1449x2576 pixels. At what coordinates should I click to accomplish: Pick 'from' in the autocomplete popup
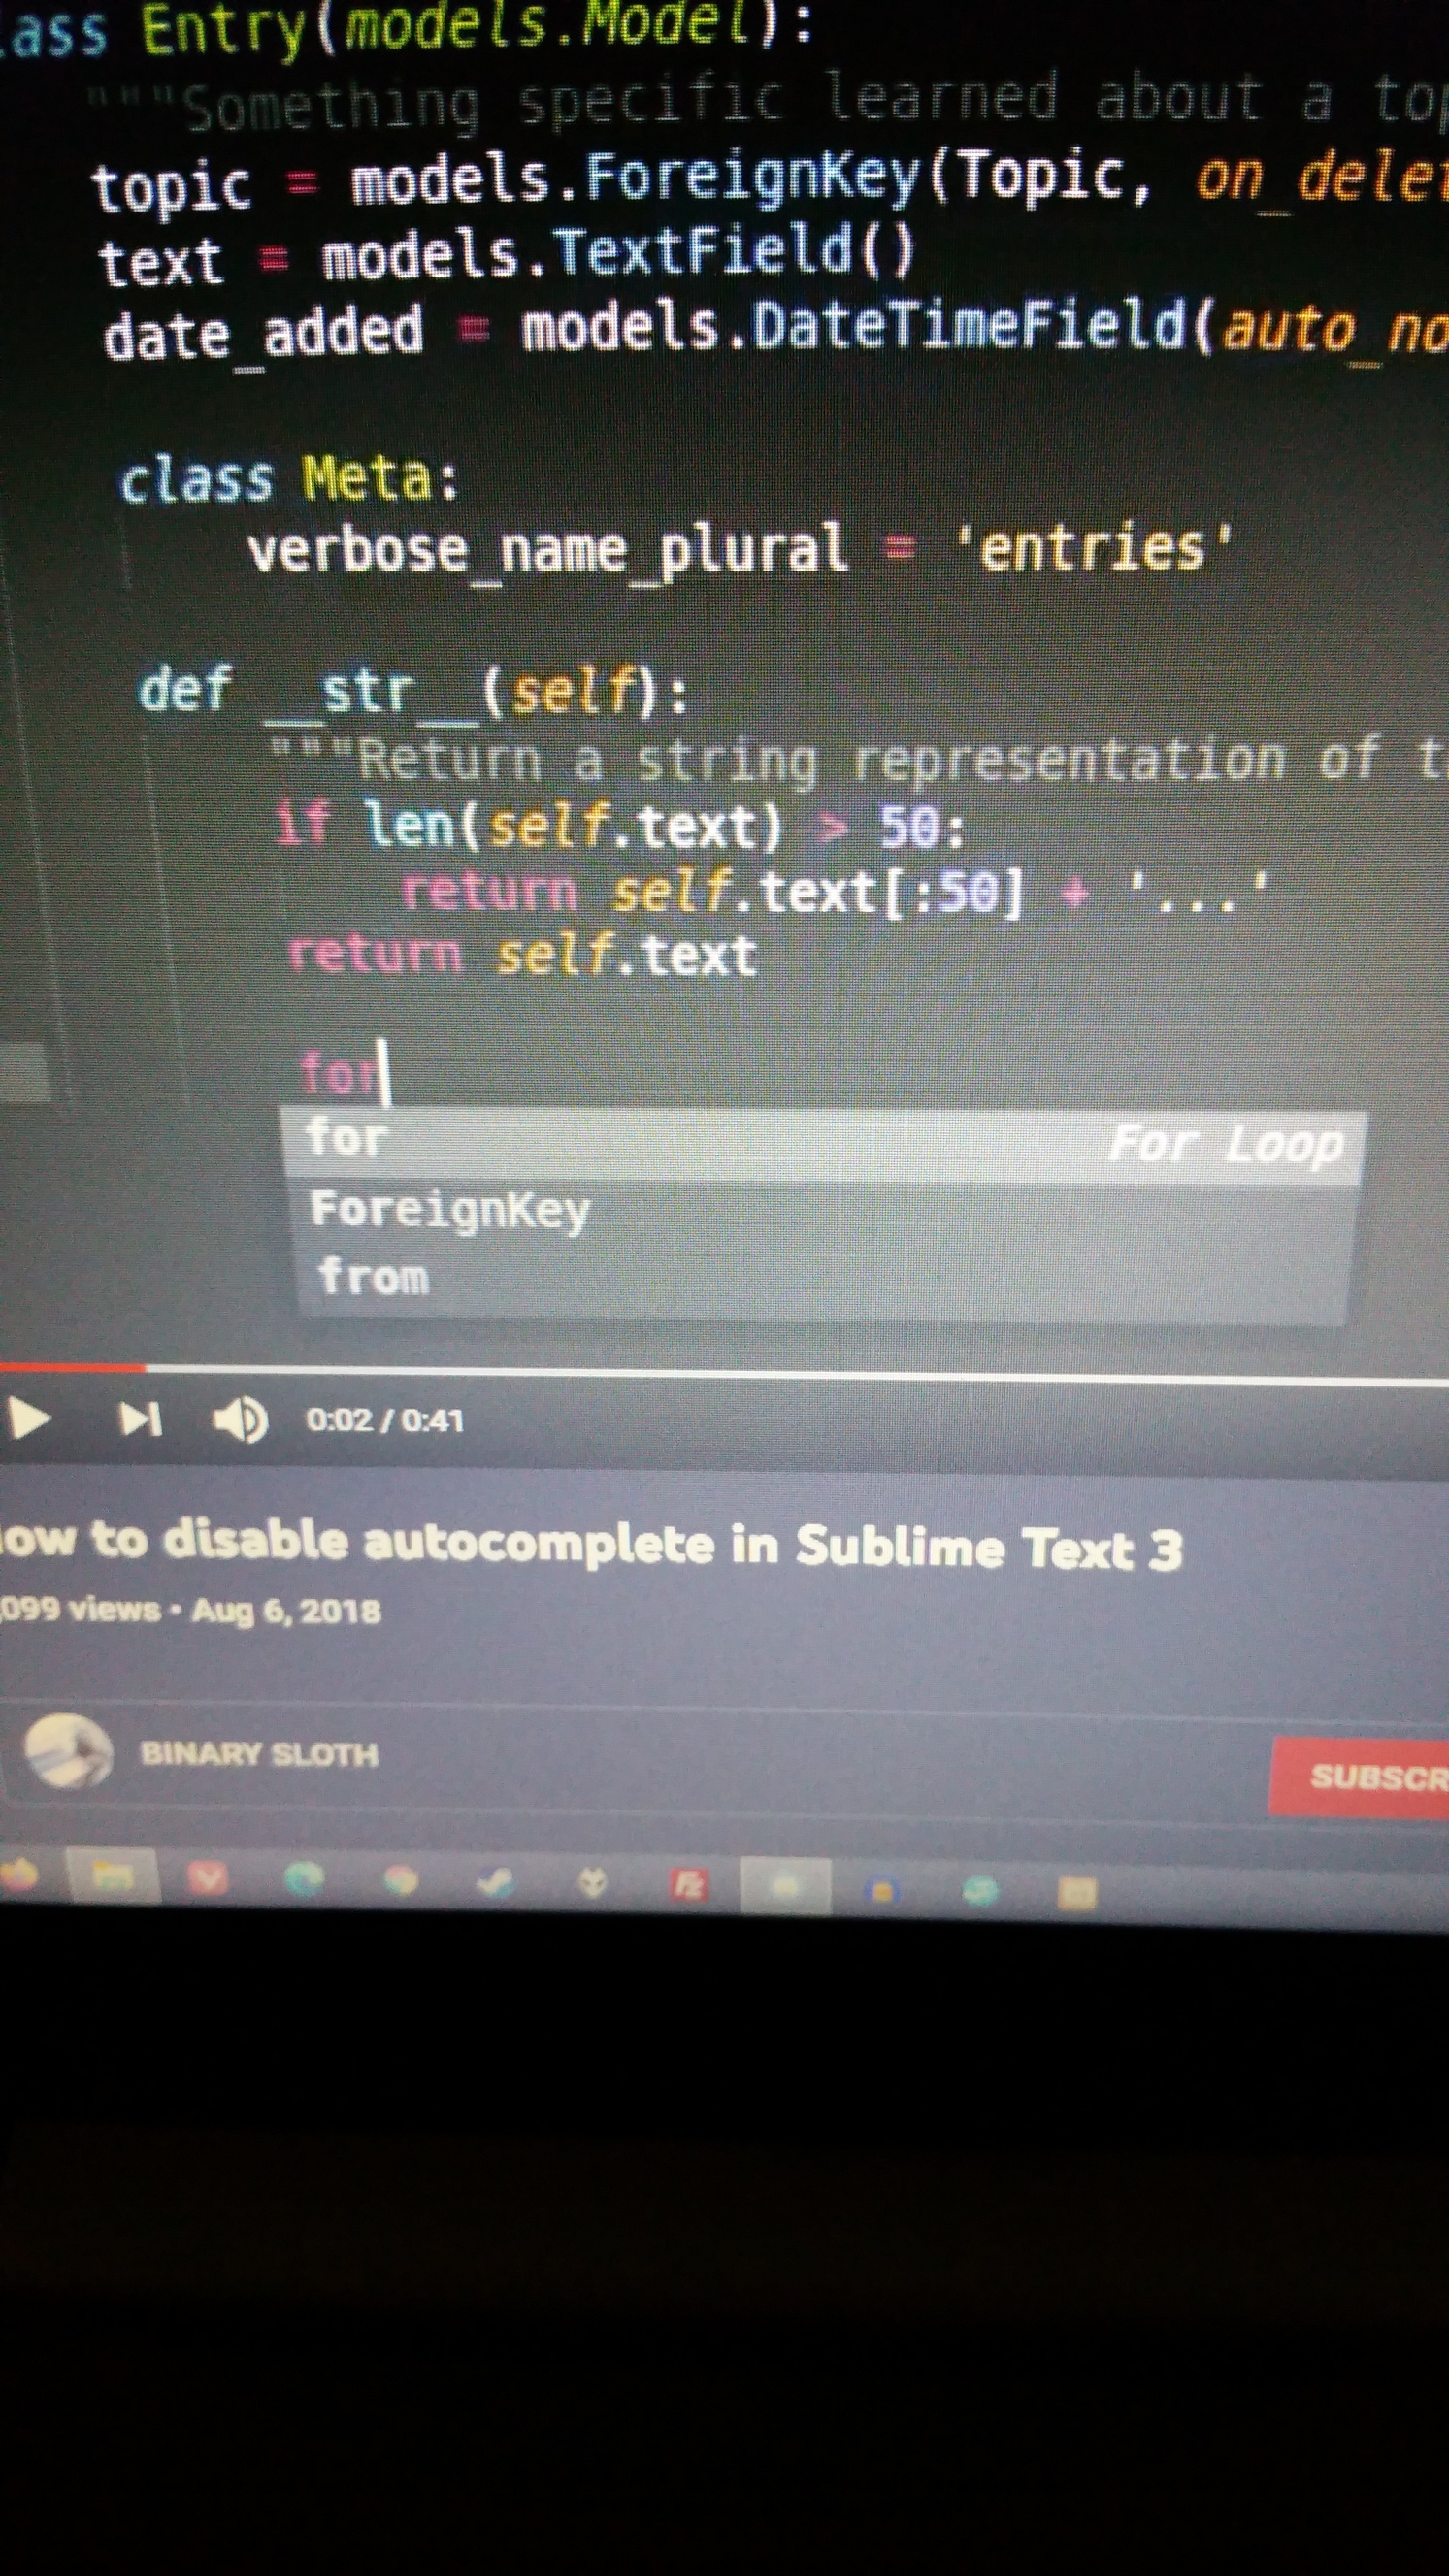tap(373, 1277)
